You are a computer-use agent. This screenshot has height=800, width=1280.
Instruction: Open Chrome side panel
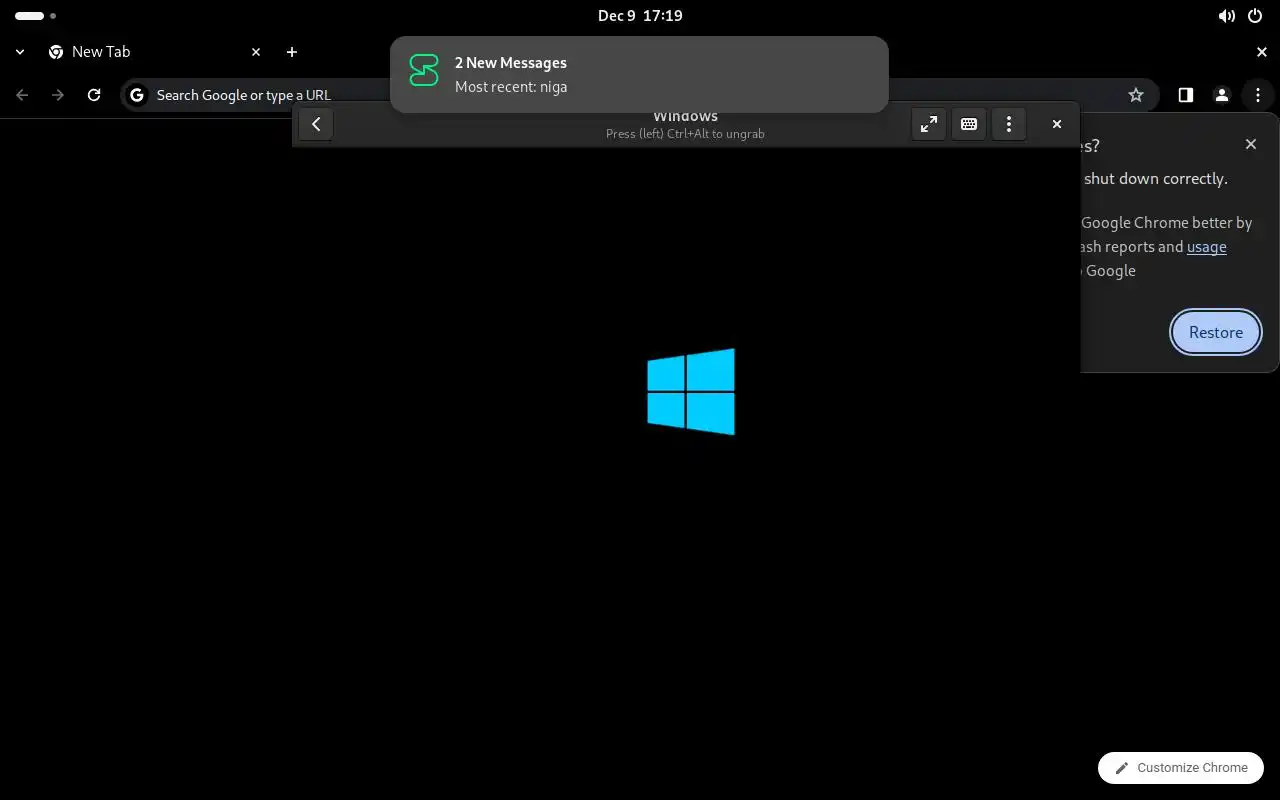coord(1186,95)
